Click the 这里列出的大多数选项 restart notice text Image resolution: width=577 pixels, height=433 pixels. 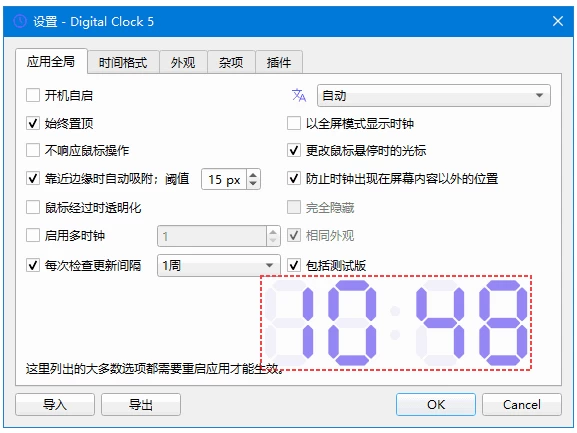coord(155,368)
